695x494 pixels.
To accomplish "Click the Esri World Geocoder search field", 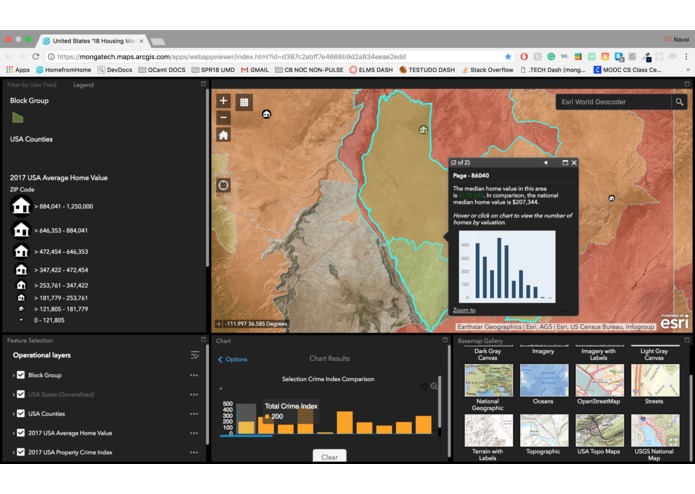I will pyautogui.click(x=613, y=102).
